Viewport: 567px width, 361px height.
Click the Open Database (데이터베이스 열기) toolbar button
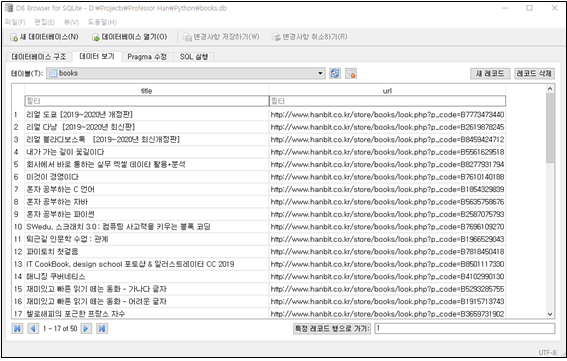click(129, 37)
